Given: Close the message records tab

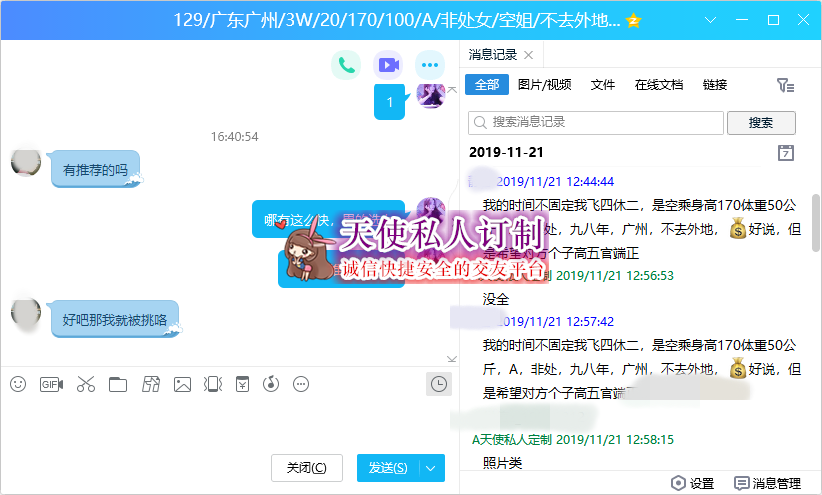Looking at the screenshot, I should coord(528,55).
